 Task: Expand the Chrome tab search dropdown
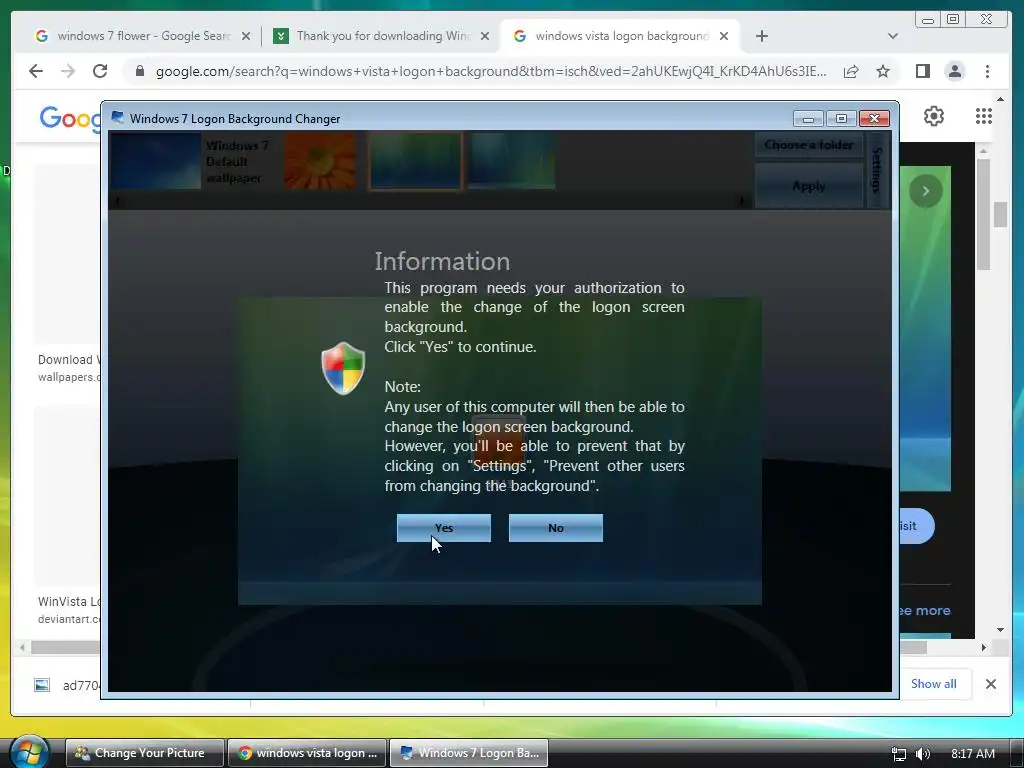893,36
